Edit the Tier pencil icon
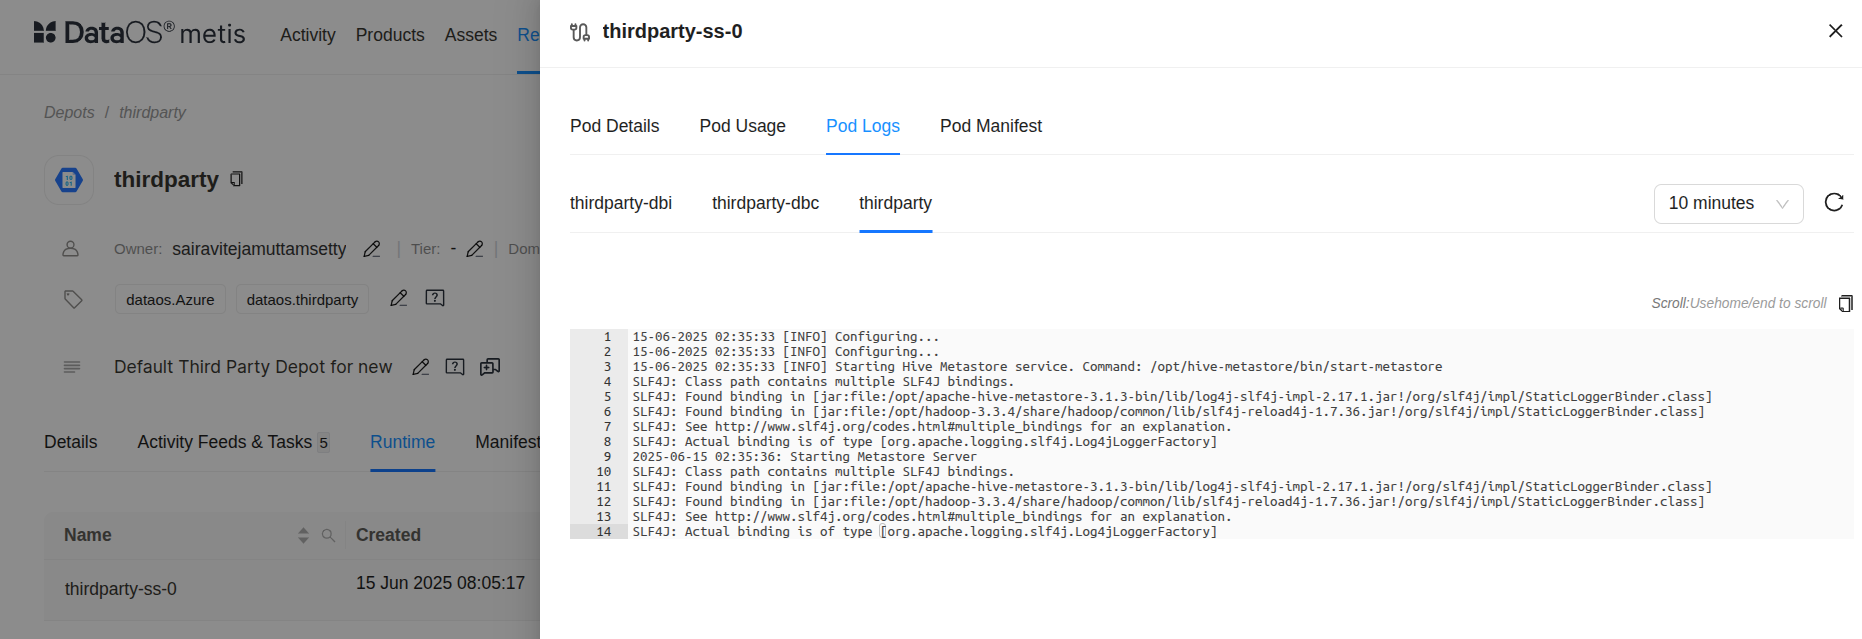 pos(475,249)
